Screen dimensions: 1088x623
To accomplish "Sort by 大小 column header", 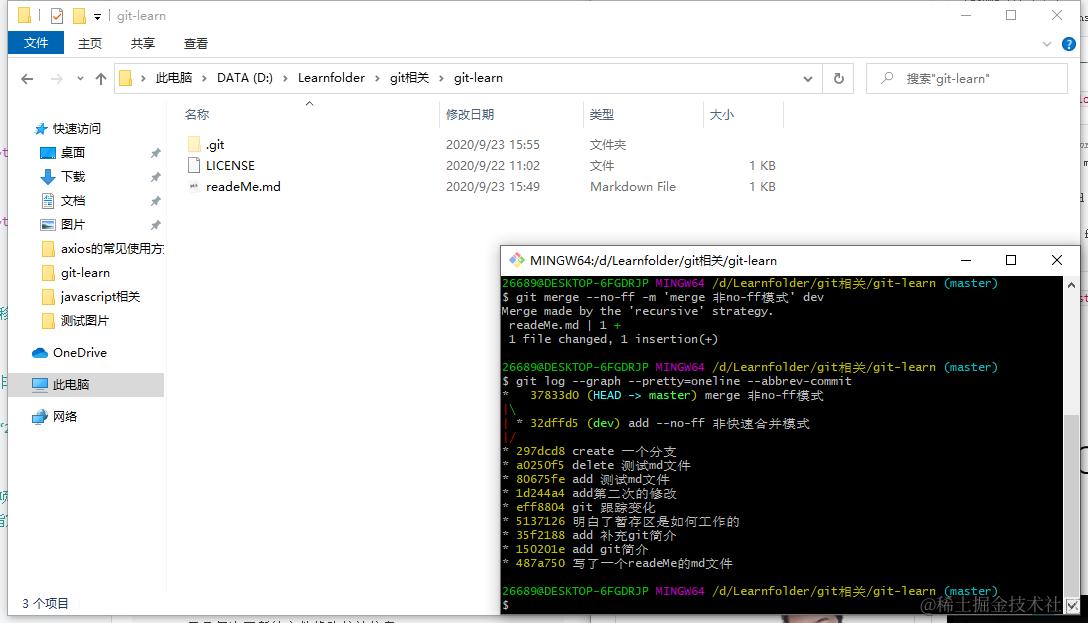I will tap(722, 114).
